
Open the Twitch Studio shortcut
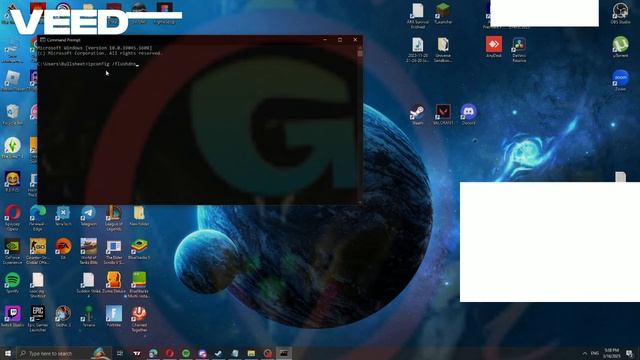pyautogui.click(x=12, y=316)
